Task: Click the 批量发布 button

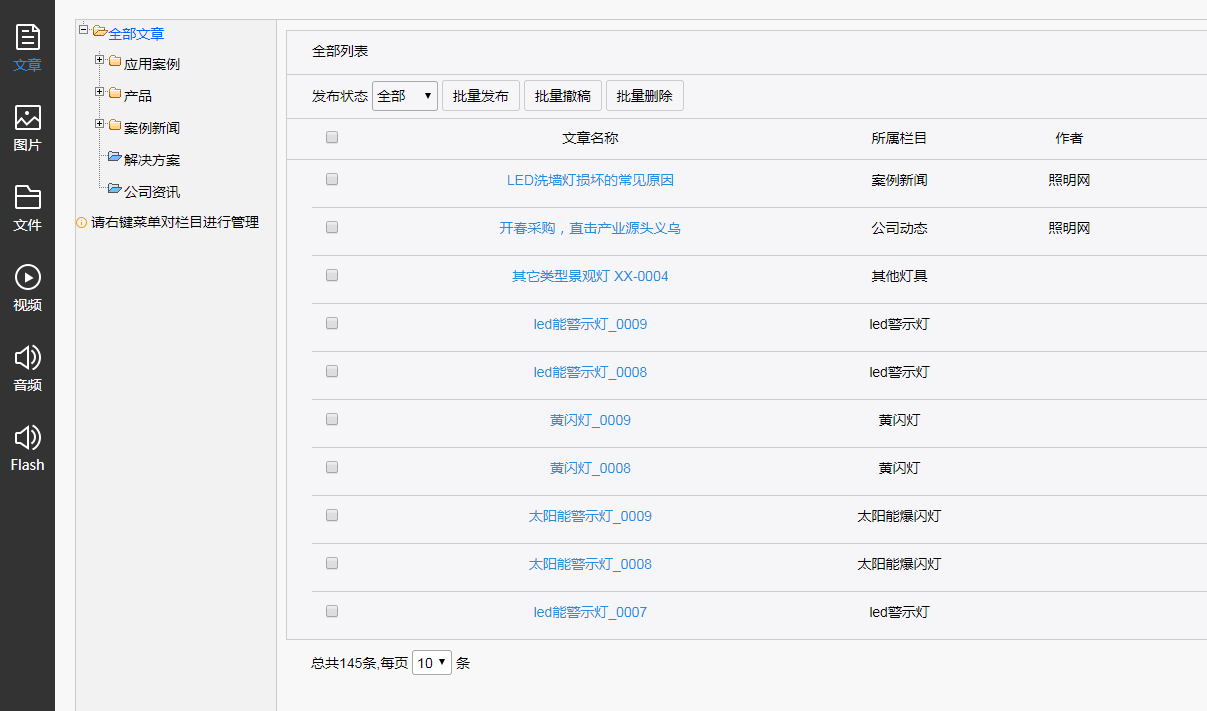Action: [480, 96]
